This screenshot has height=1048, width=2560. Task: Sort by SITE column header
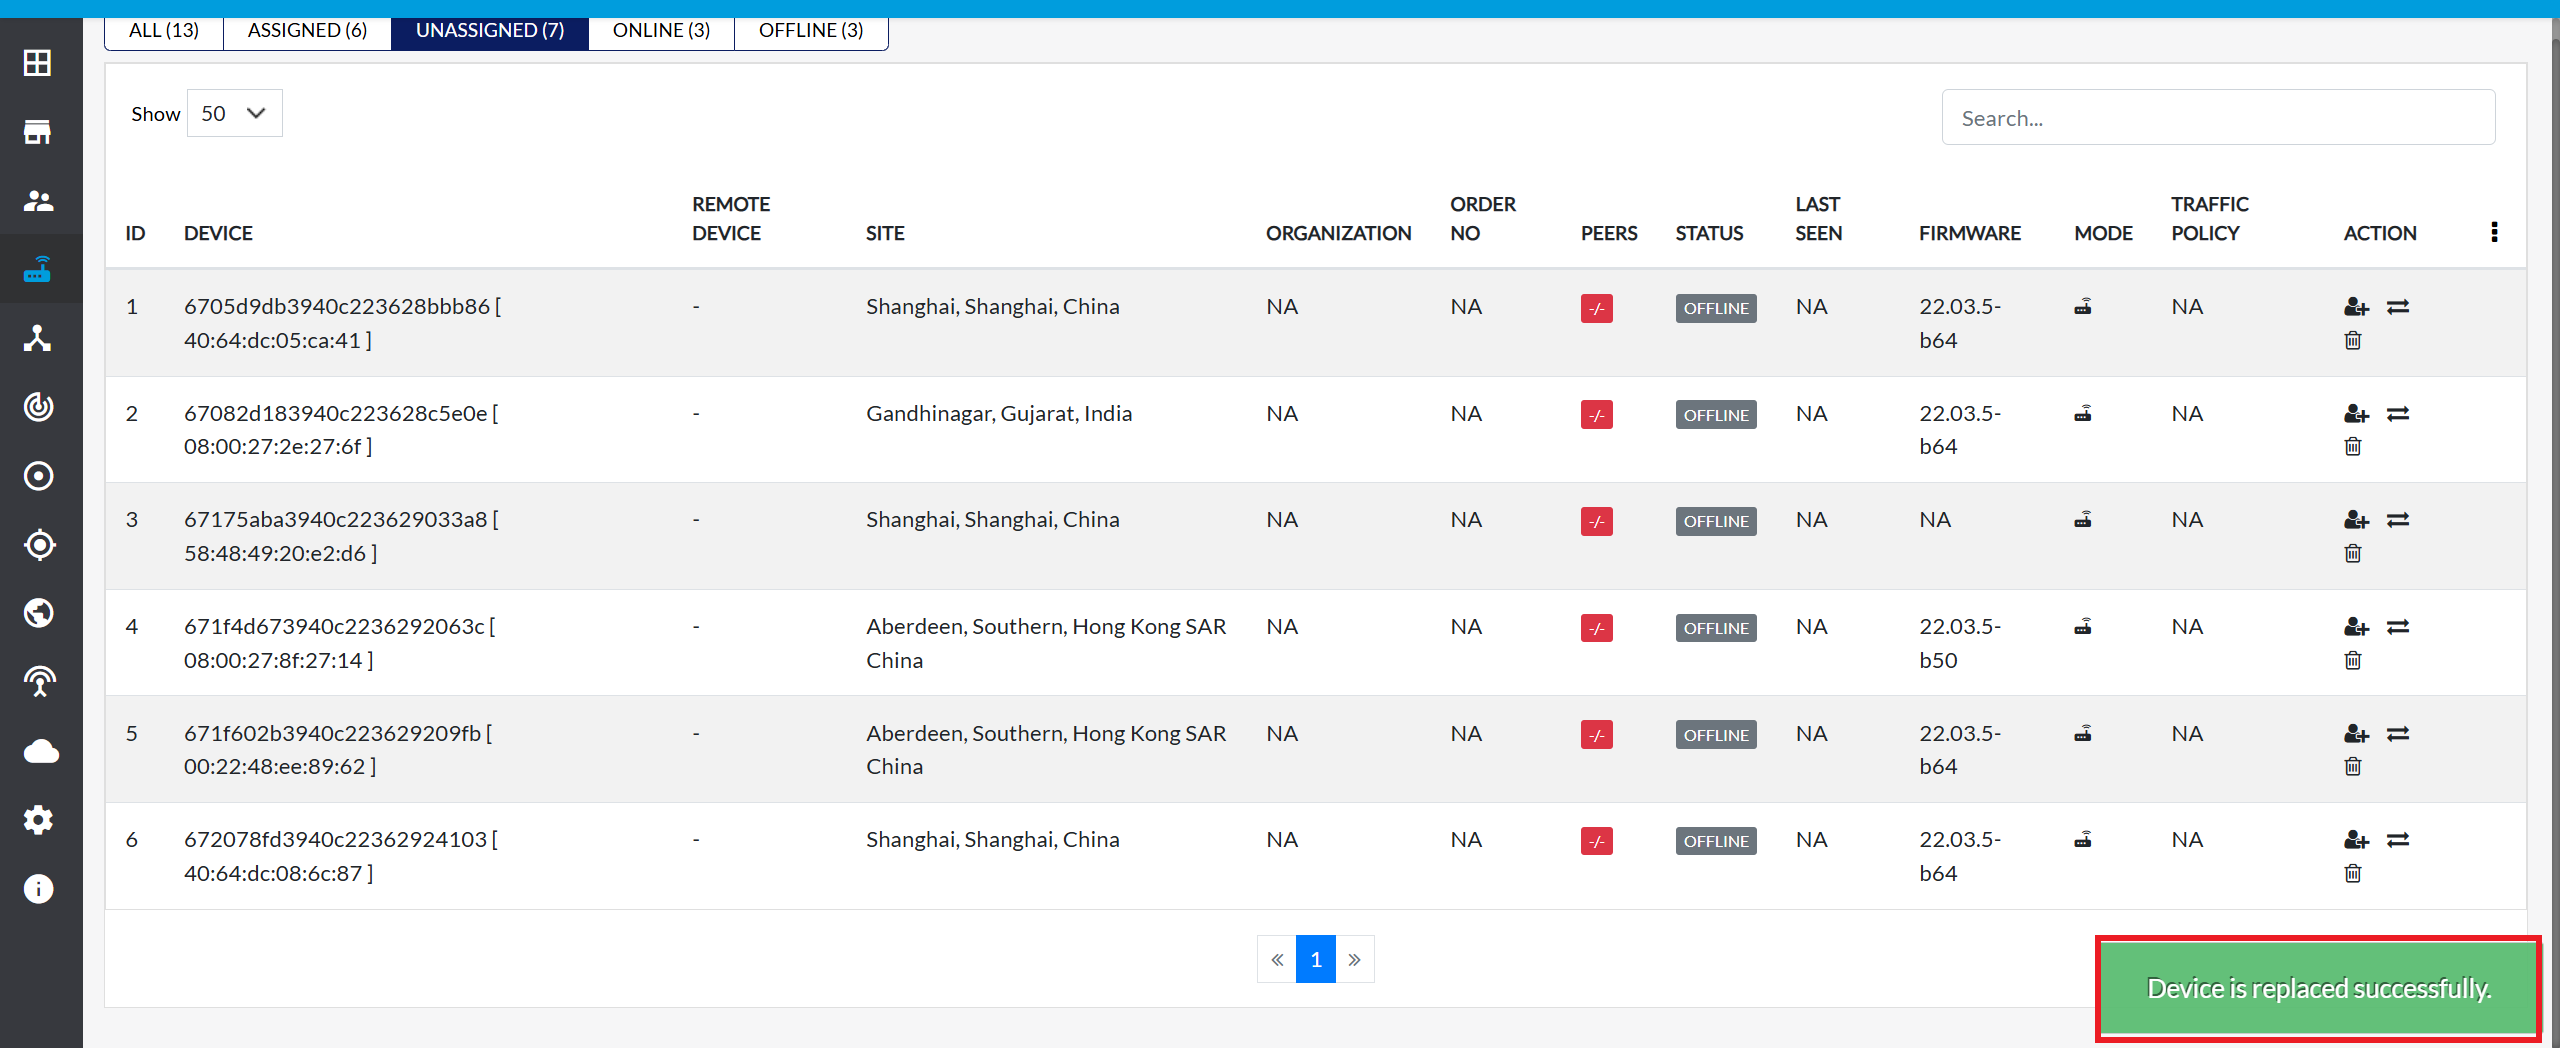click(x=885, y=233)
